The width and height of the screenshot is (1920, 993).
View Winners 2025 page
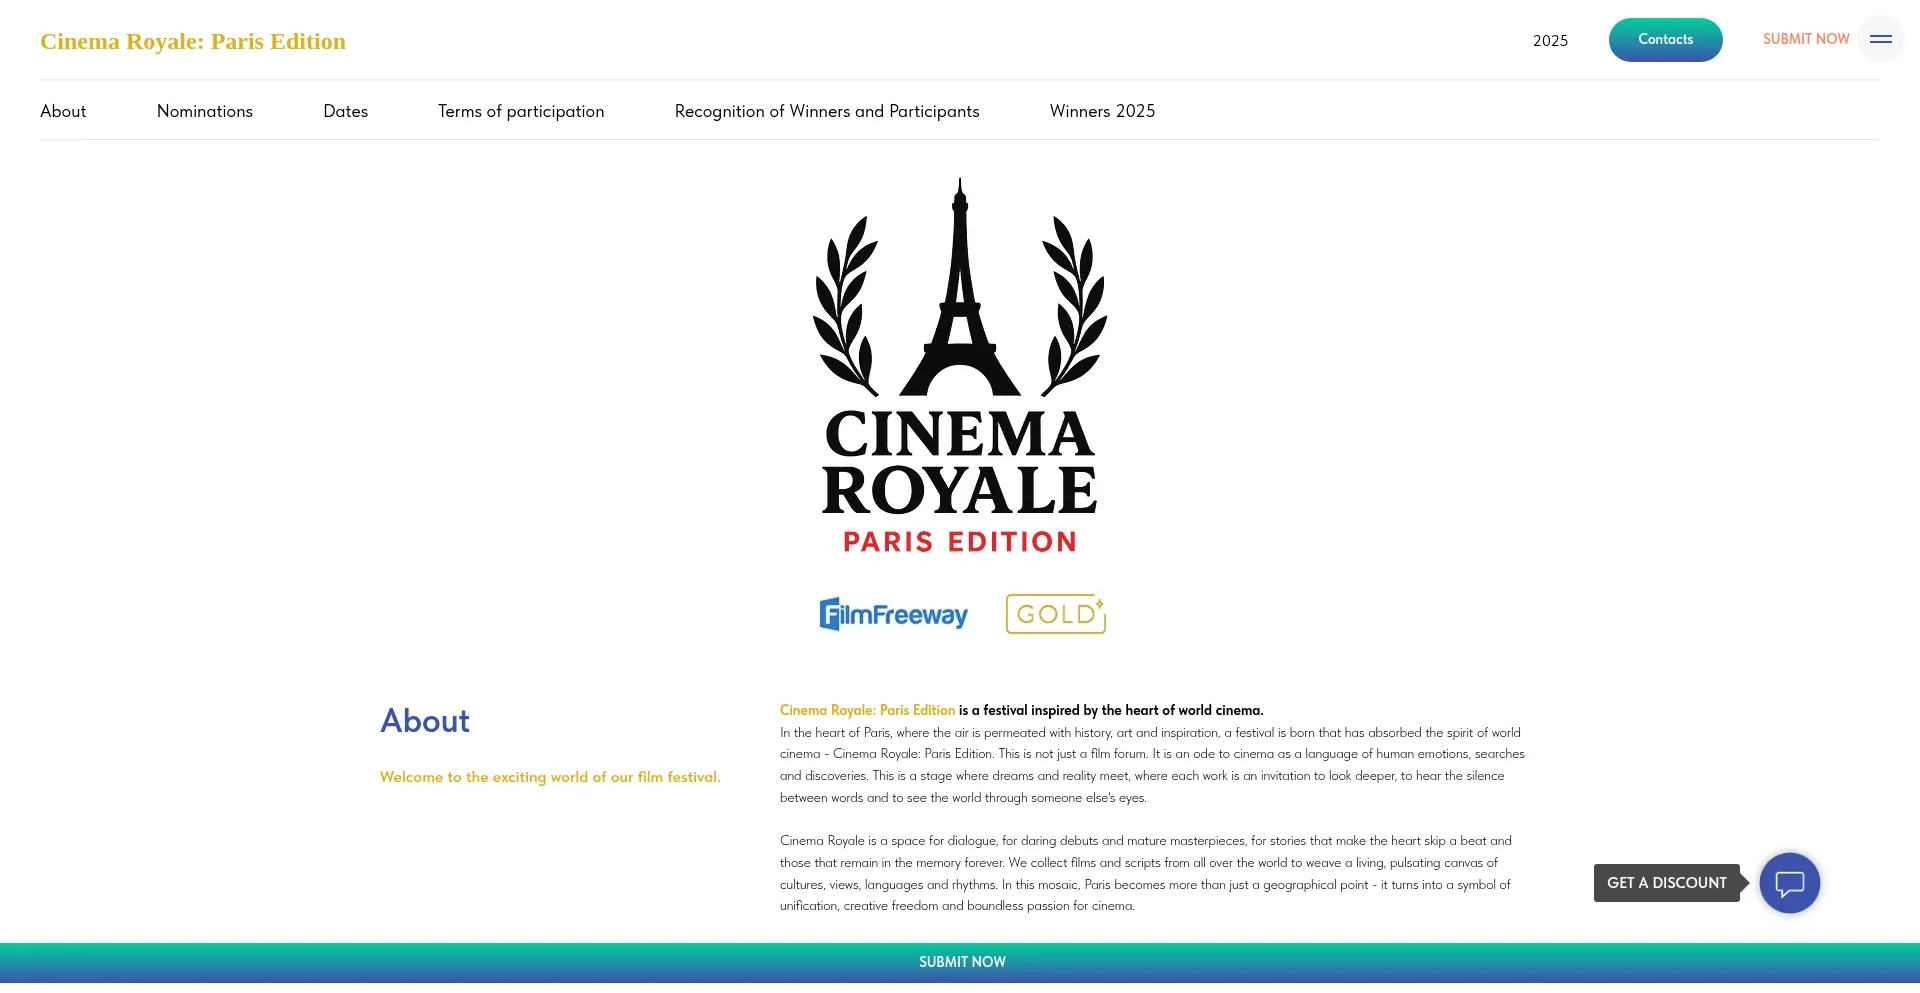click(1102, 111)
